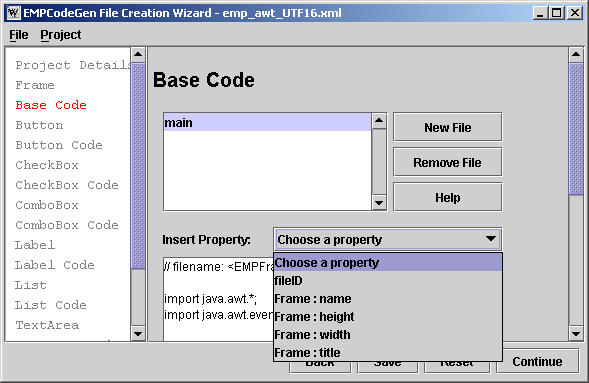
Task: Select Frame in the step list
Action: point(35,85)
